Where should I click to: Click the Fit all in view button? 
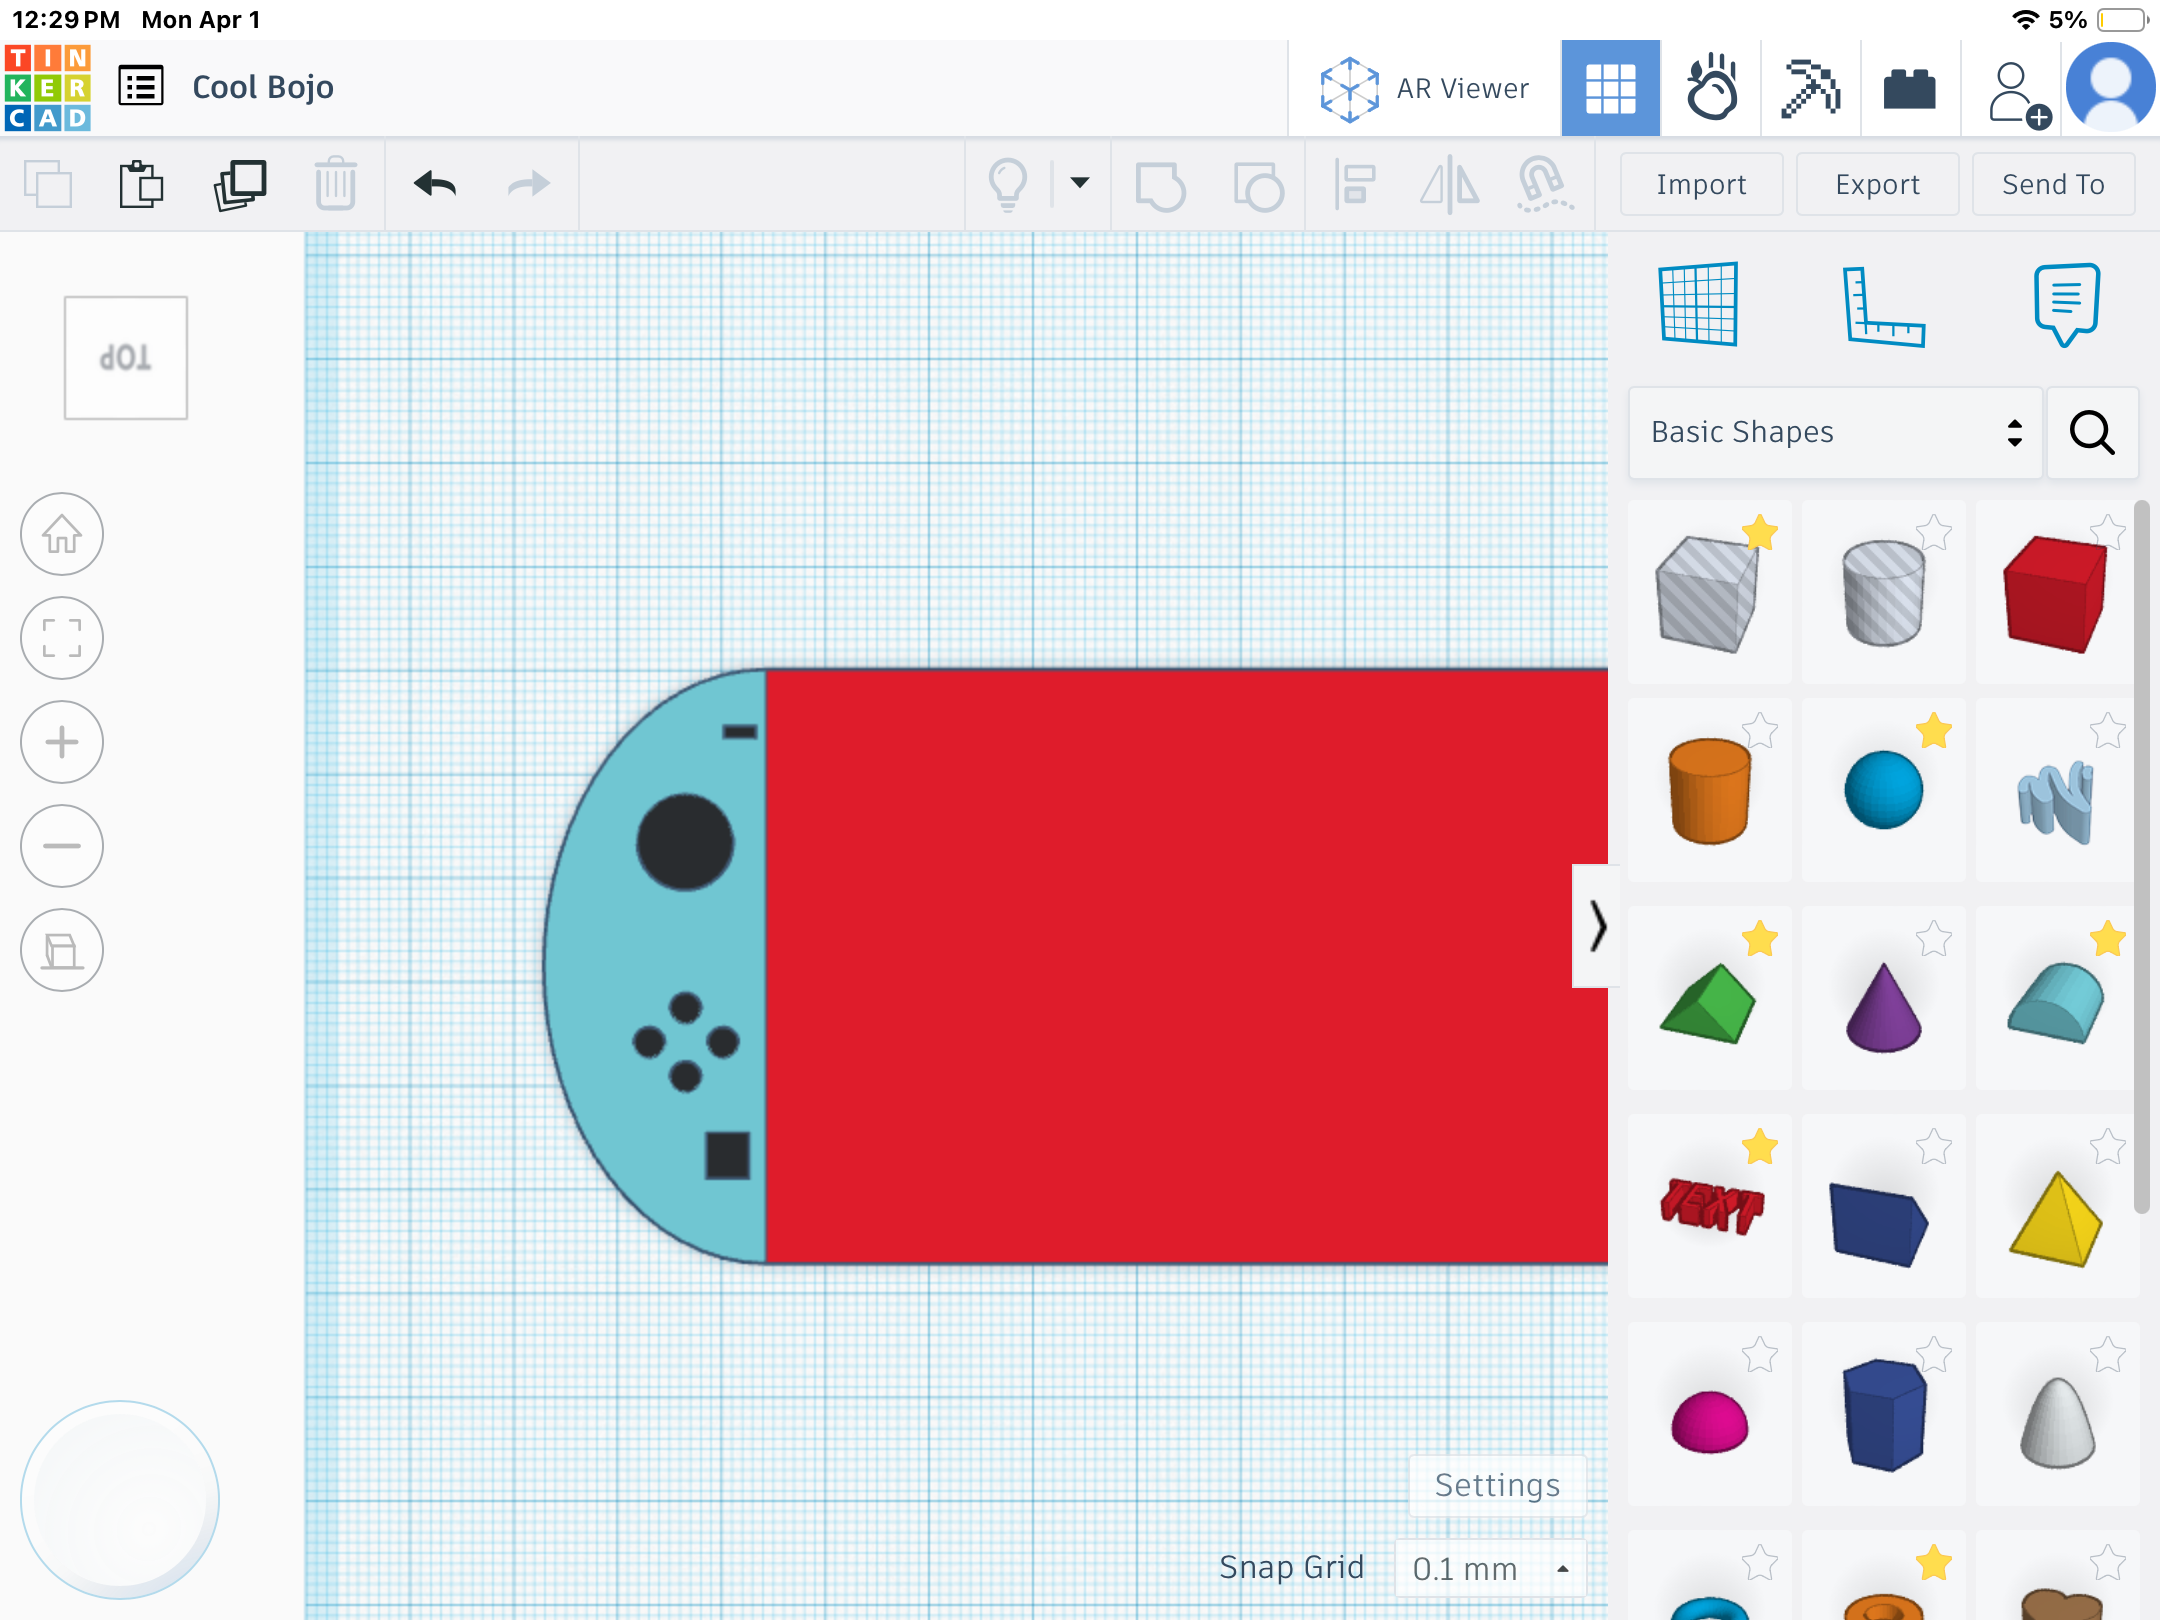(x=62, y=638)
